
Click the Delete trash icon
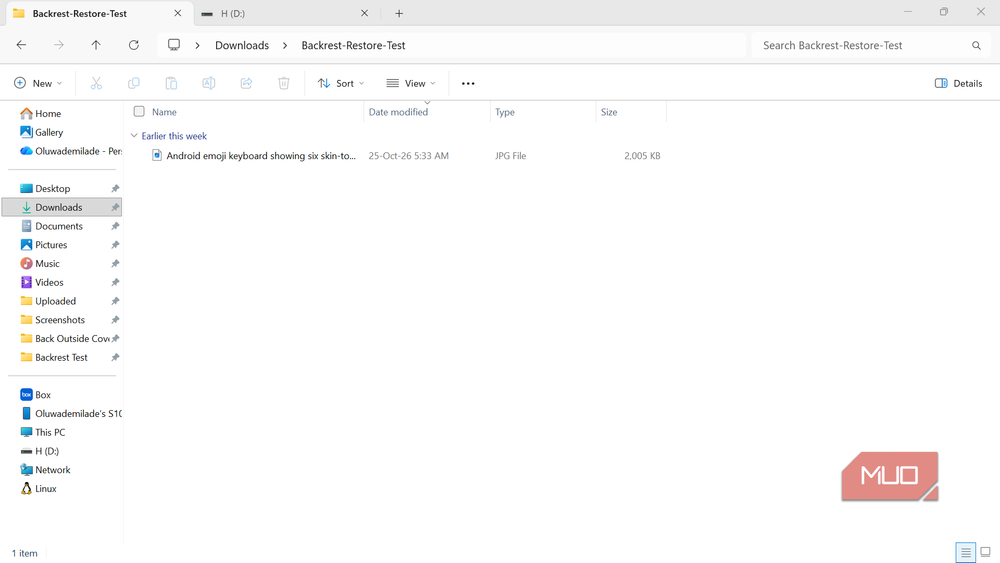point(284,84)
